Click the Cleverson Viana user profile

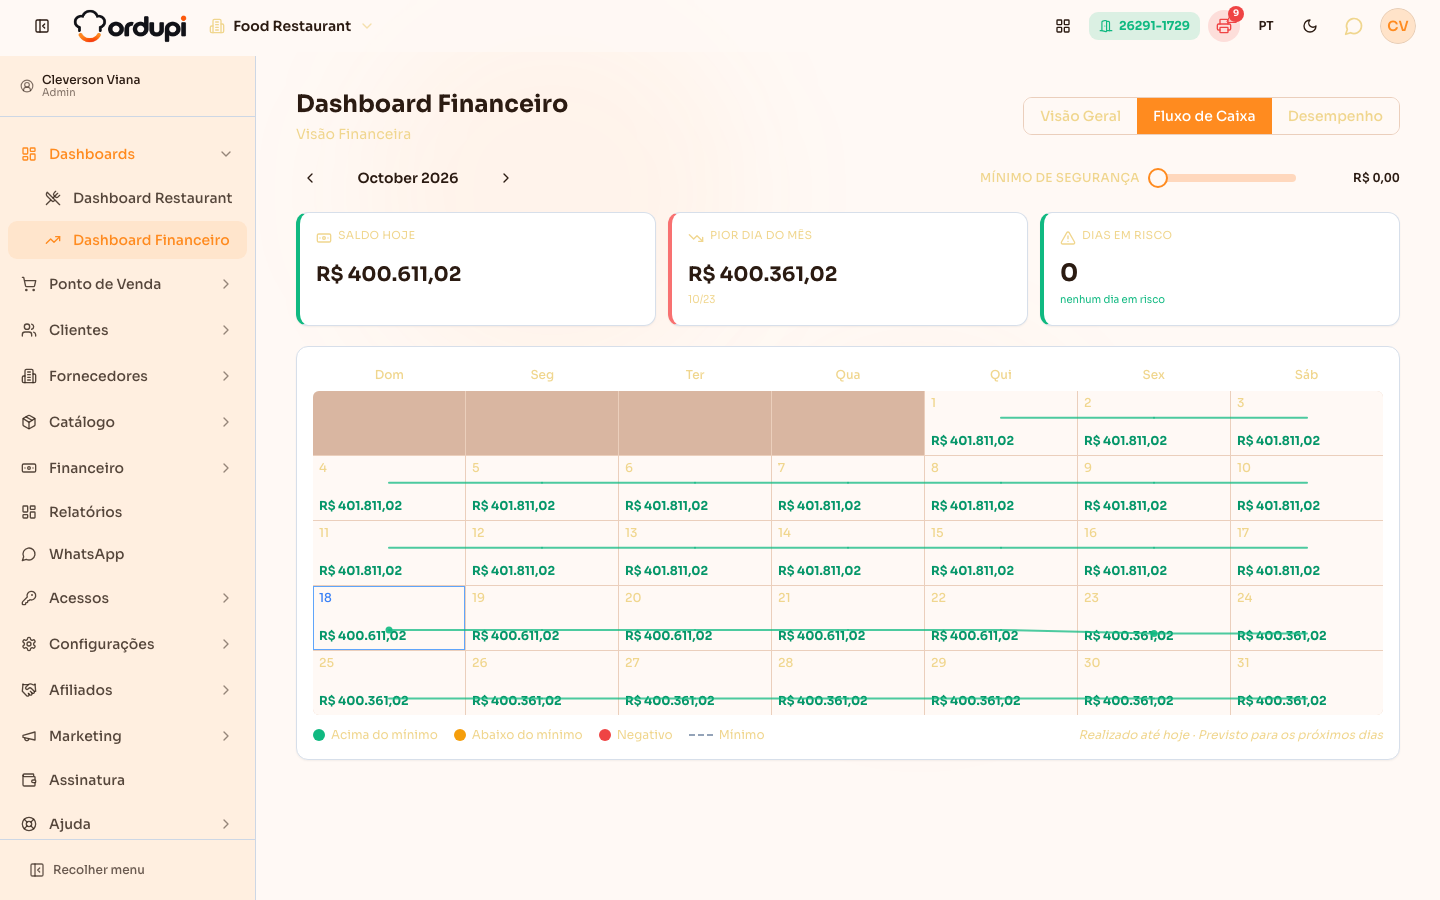[127, 86]
